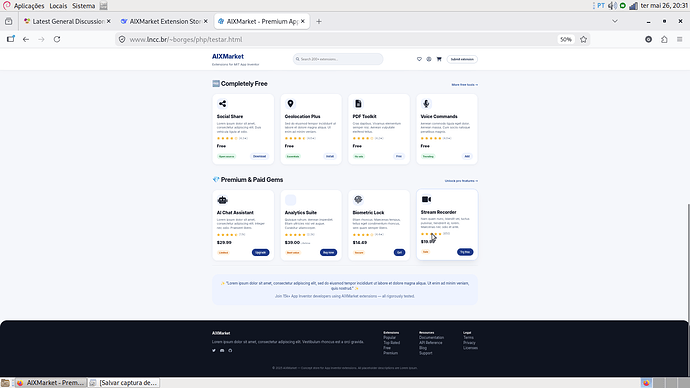Screen dimensions: 690x388
Task: Click the Search 200+ extensions field
Action: tap(338, 59)
